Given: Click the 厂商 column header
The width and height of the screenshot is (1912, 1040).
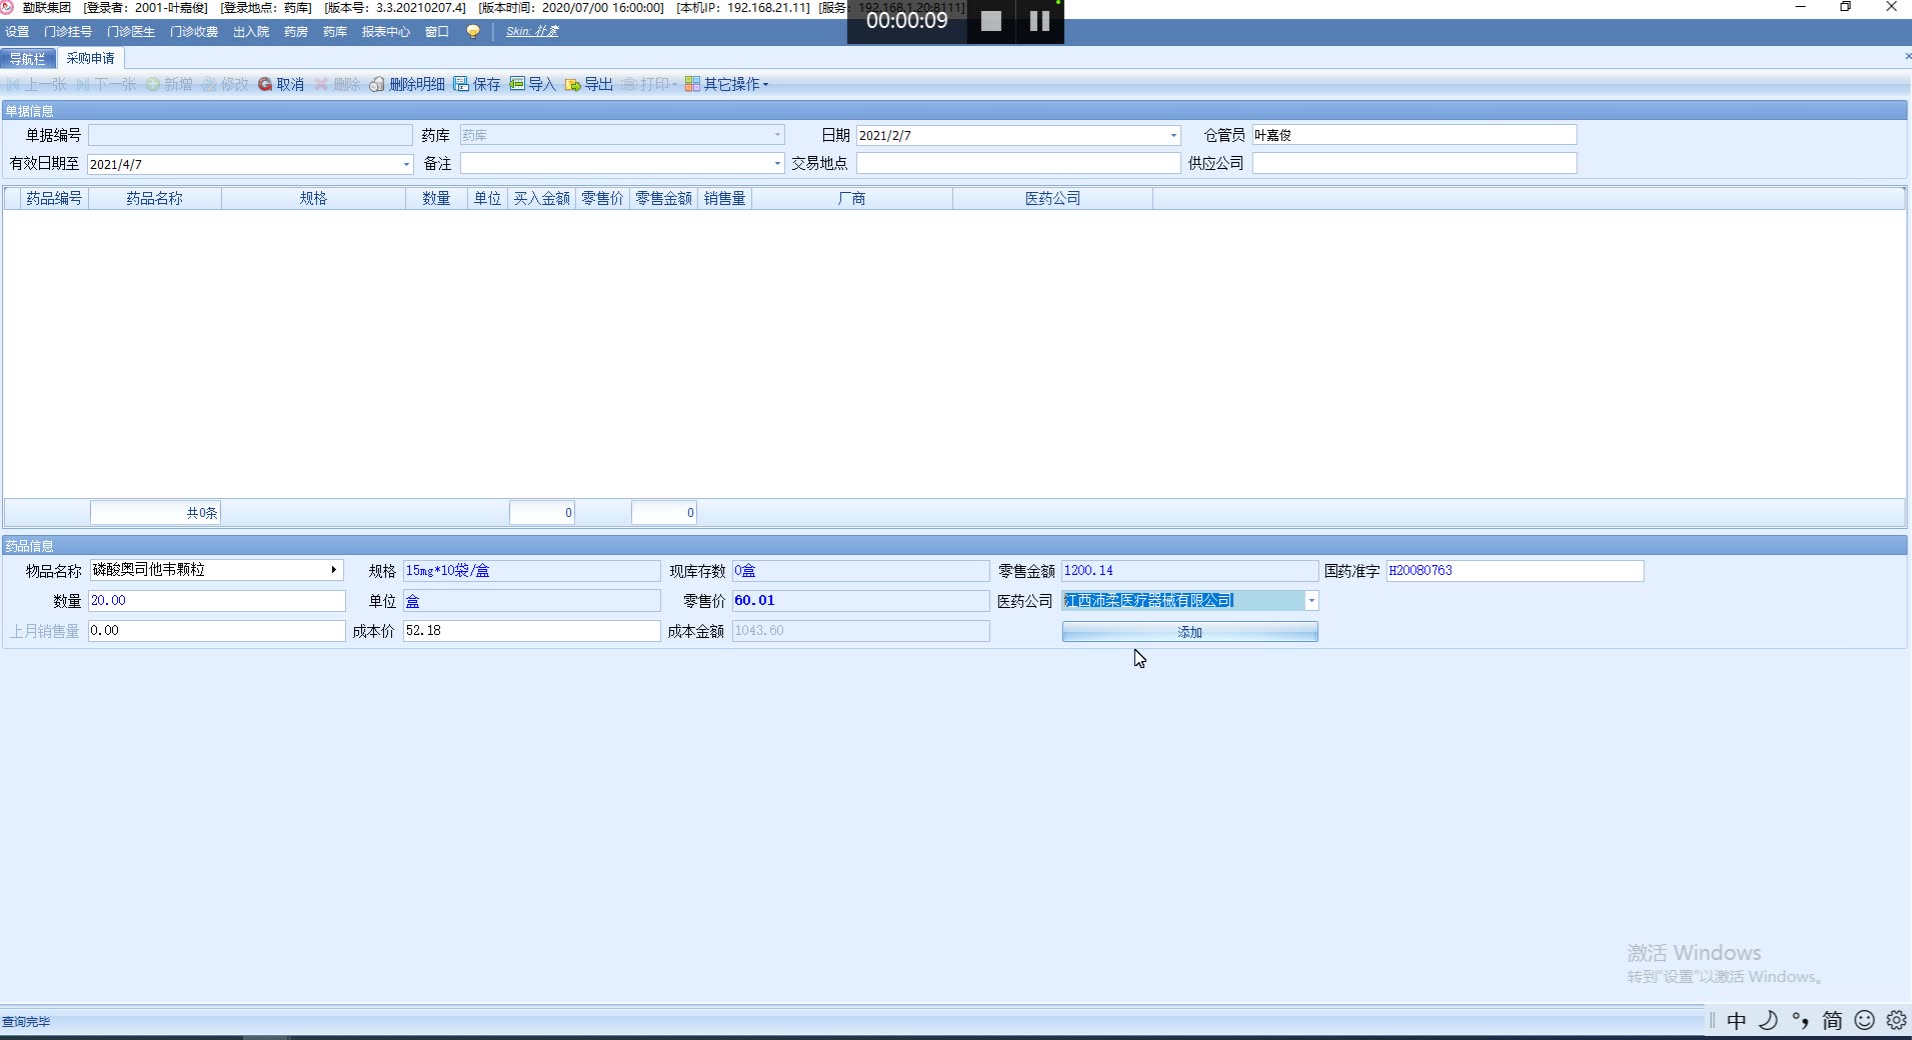Looking at the screenshot, I should click(x=852, y=199).
